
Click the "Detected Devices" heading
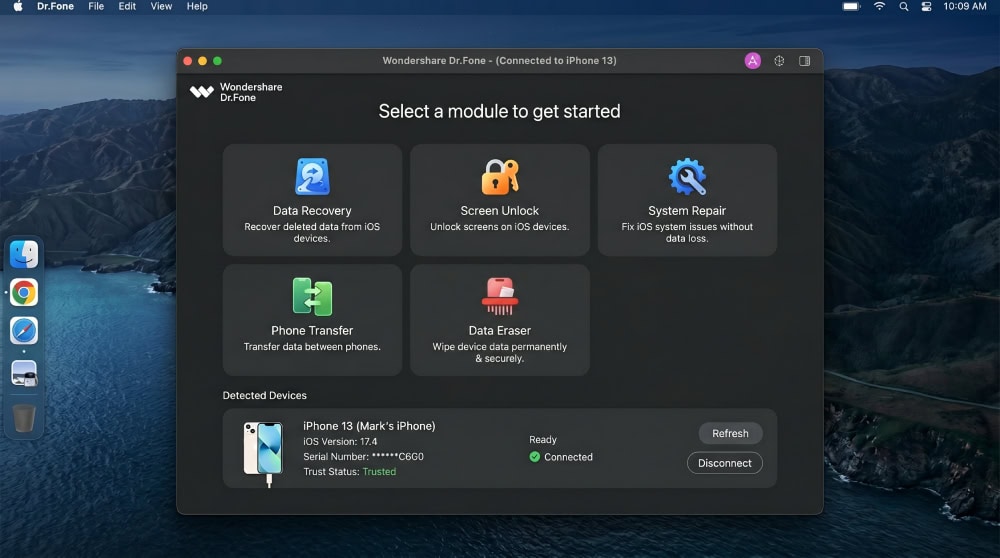(265, 395)
